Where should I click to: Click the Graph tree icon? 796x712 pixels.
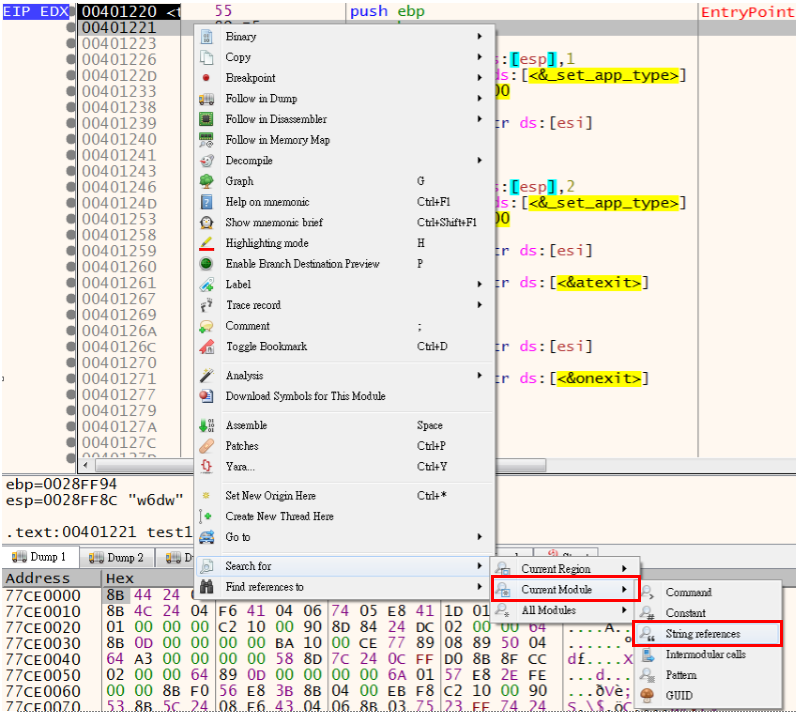click(x=206, y=181)
